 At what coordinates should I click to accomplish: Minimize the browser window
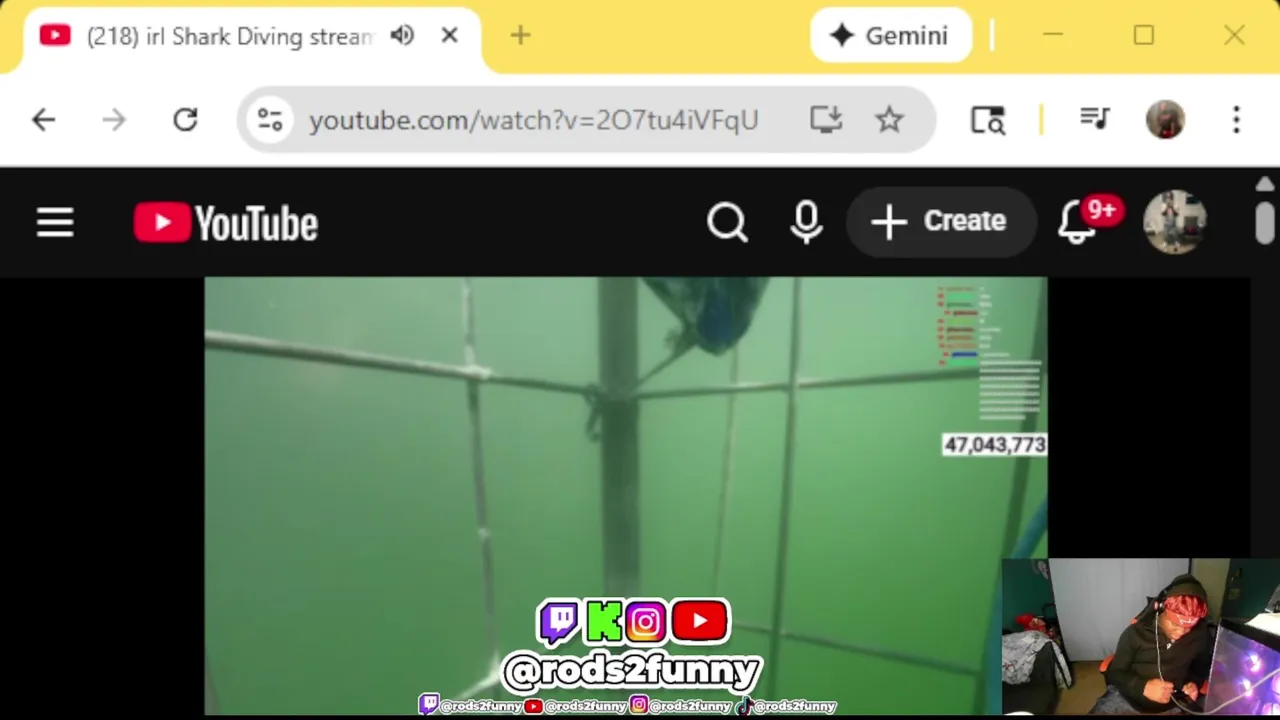pyautogui.click(x=1052, y=36)
